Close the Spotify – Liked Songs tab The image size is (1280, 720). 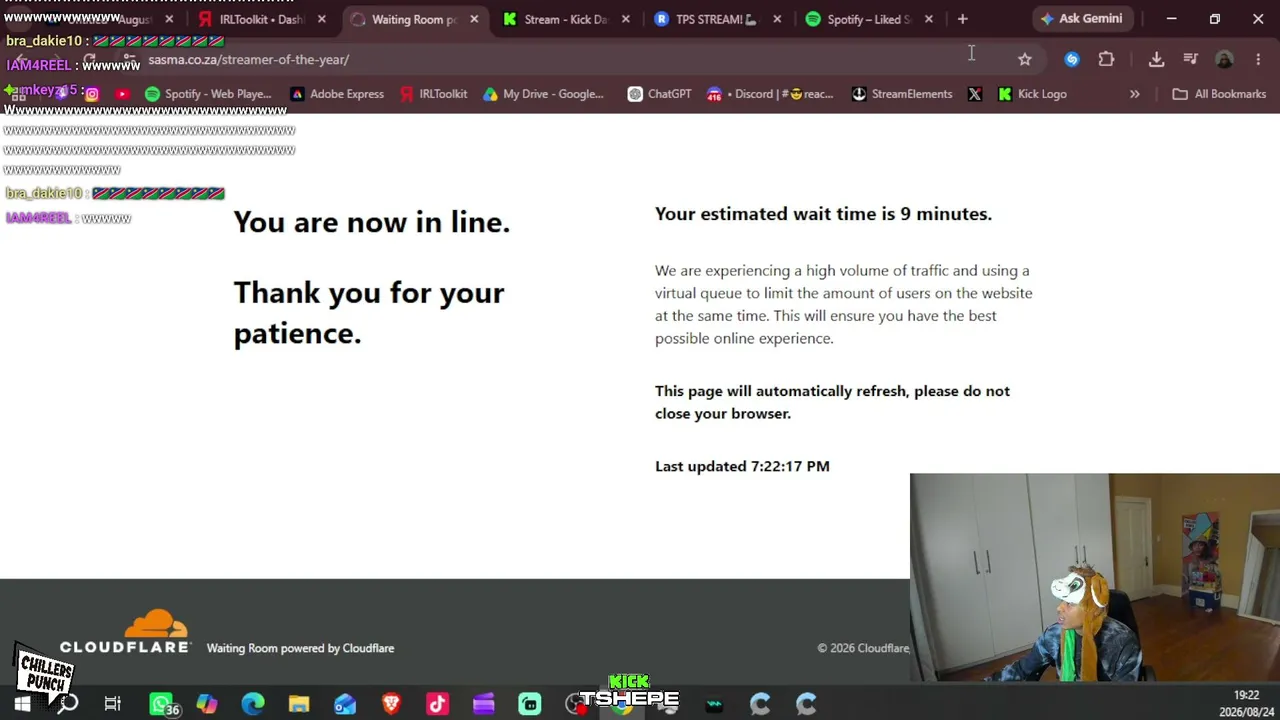[x=929, y=19]
